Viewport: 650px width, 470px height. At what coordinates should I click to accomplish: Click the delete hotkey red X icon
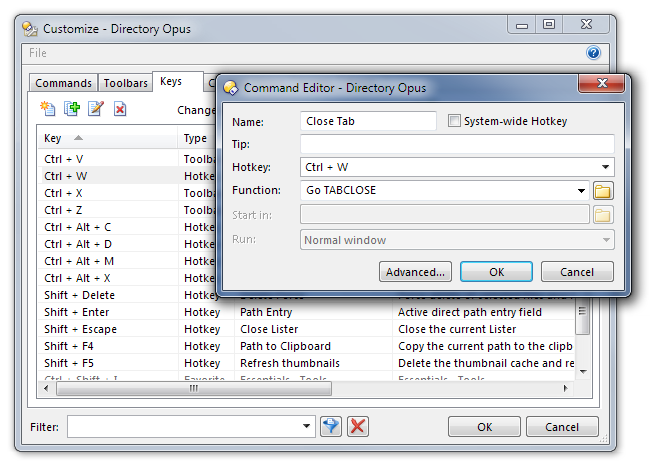[x=120, y=109]
